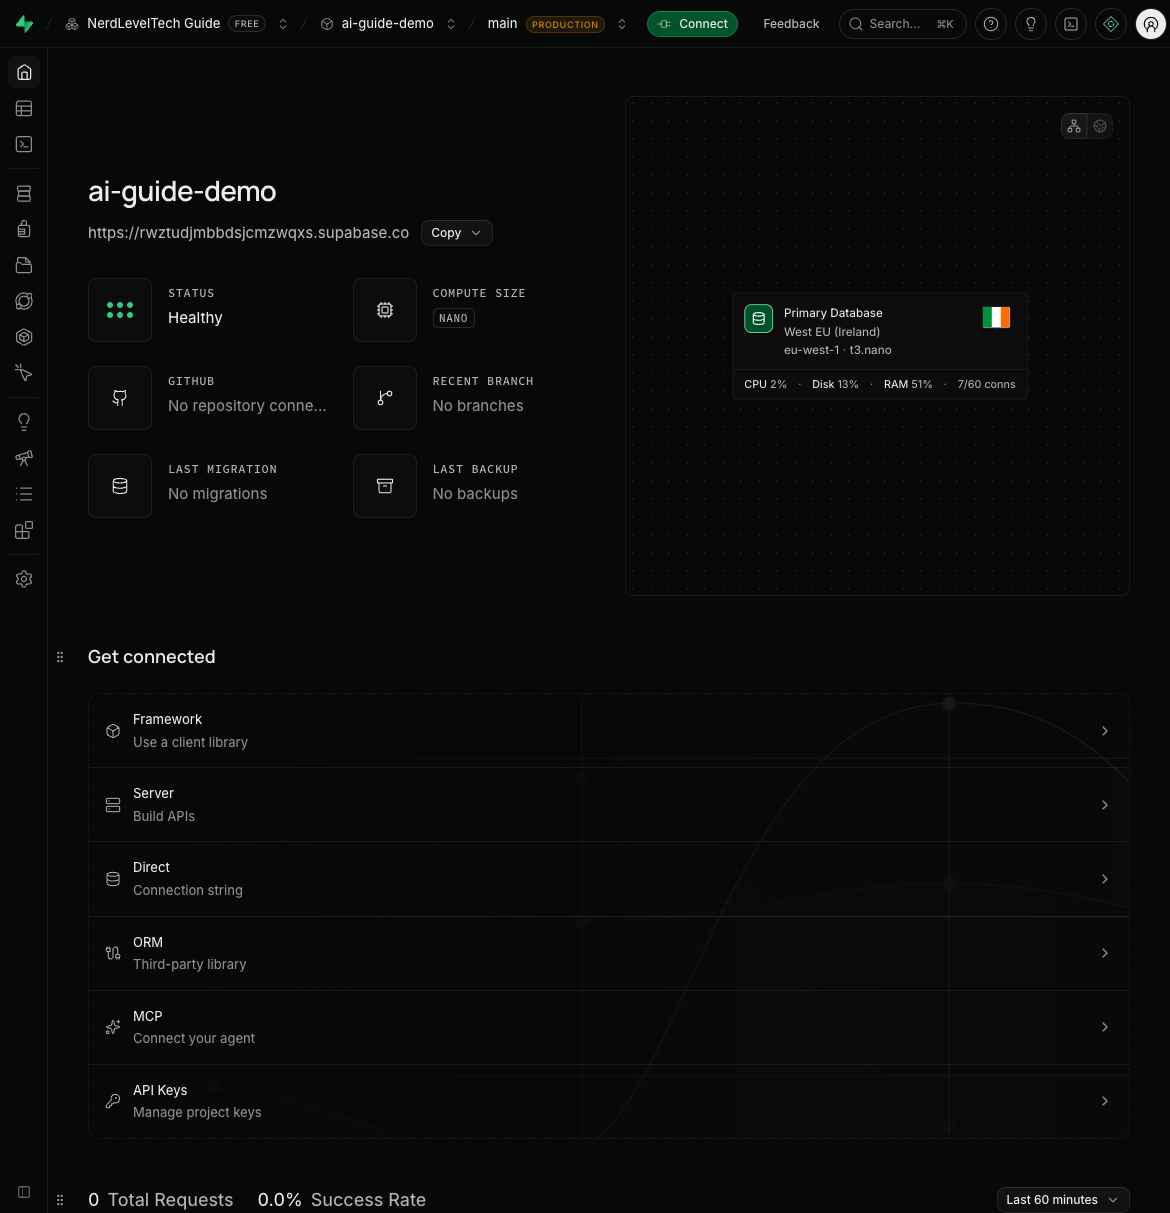Screen dimensions: 1170x1213
Task: Click the Compute Size chip icon tile
Action: pos(385,310)
